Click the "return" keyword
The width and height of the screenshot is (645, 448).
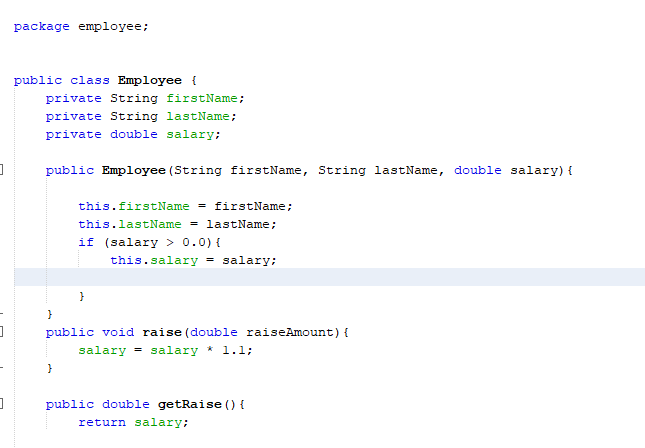[102, 422]
